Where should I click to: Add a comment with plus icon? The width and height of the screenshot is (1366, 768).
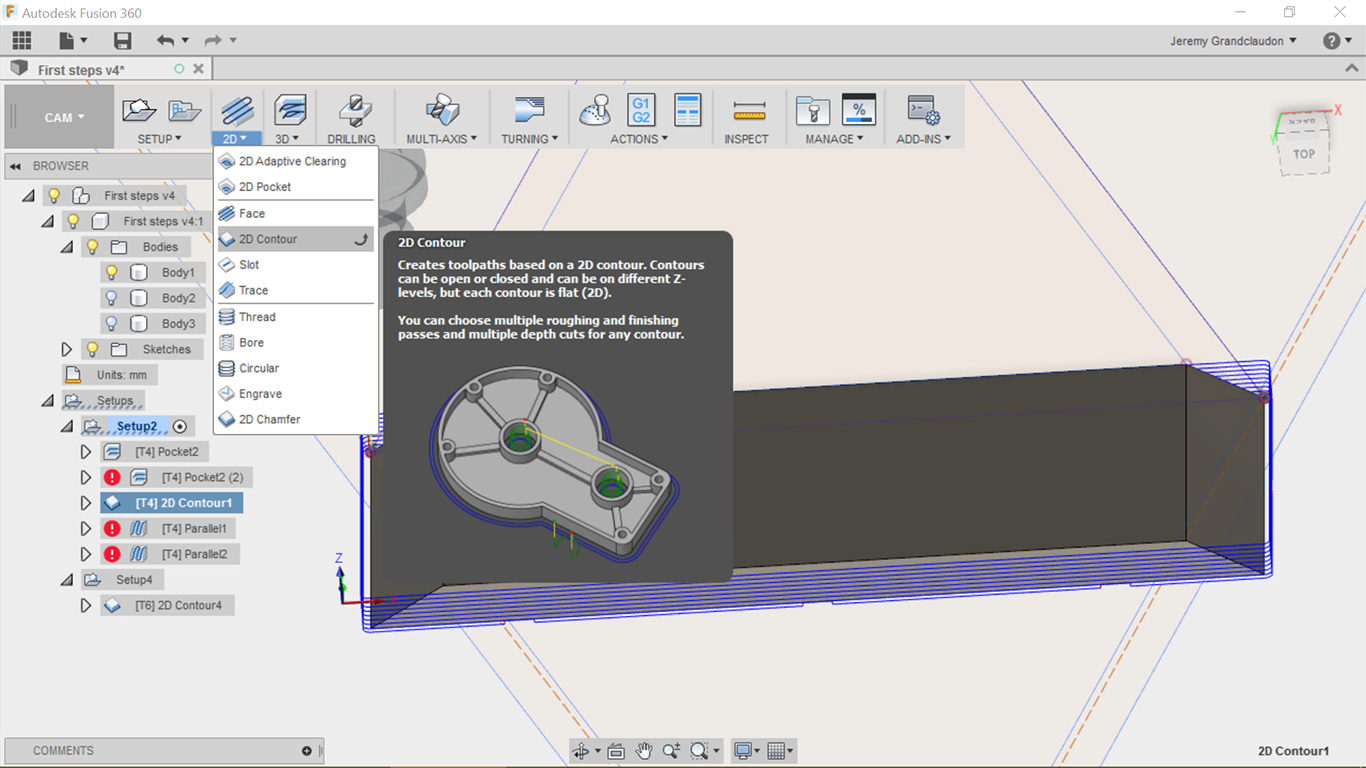click(x=307, y=751)
